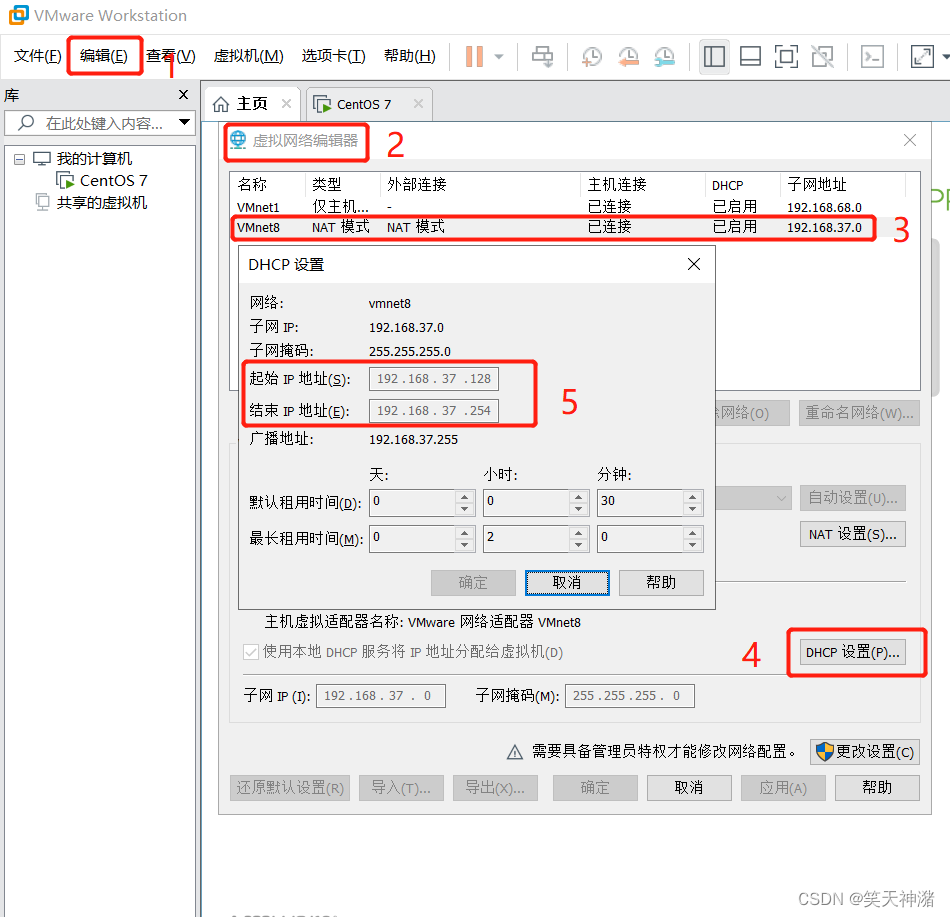Click 帮助 in the network editor

(877, 788)
